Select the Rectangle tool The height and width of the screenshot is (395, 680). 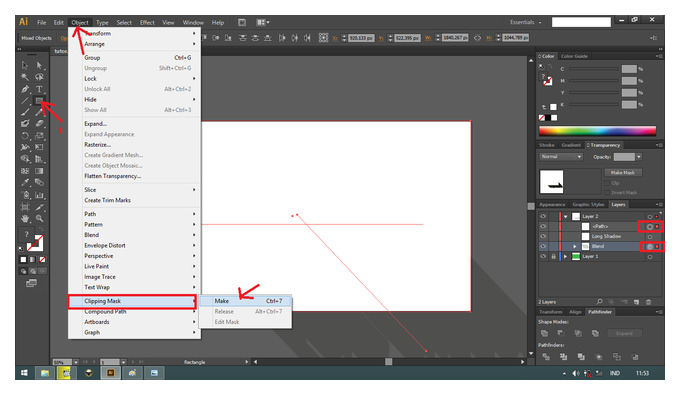click(x=39, y=101)
